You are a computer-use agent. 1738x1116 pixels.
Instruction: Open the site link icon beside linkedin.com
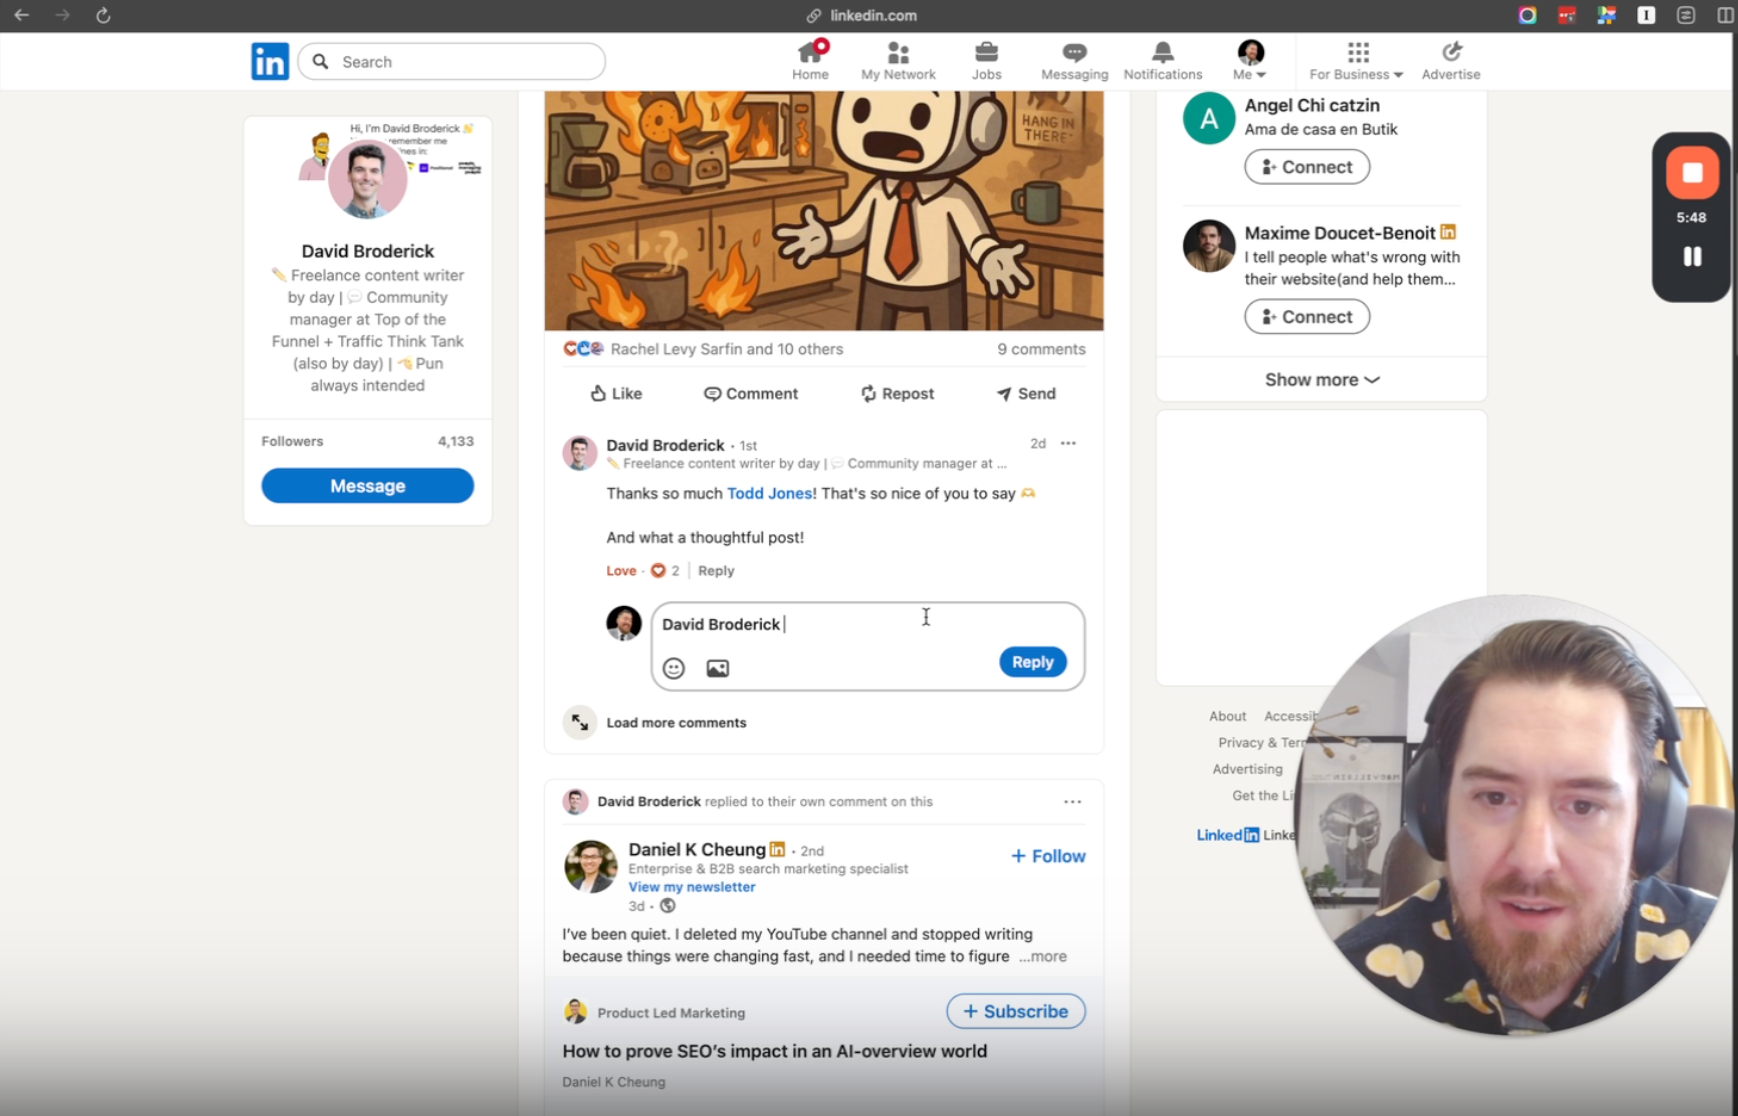[814, 15]
